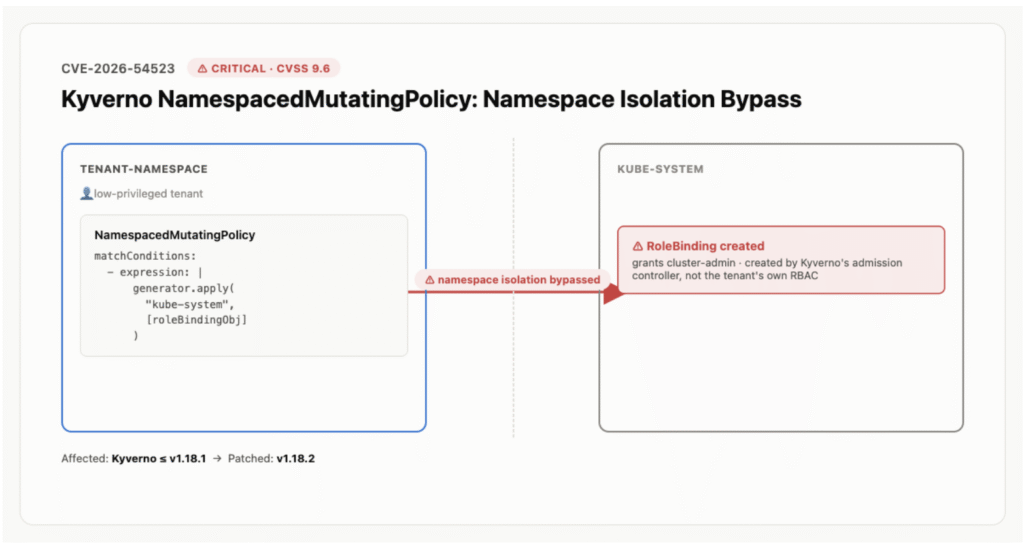Click the CVE-2026-54523 identifier text
The image size is (1024, 543).
pos(118,69)
